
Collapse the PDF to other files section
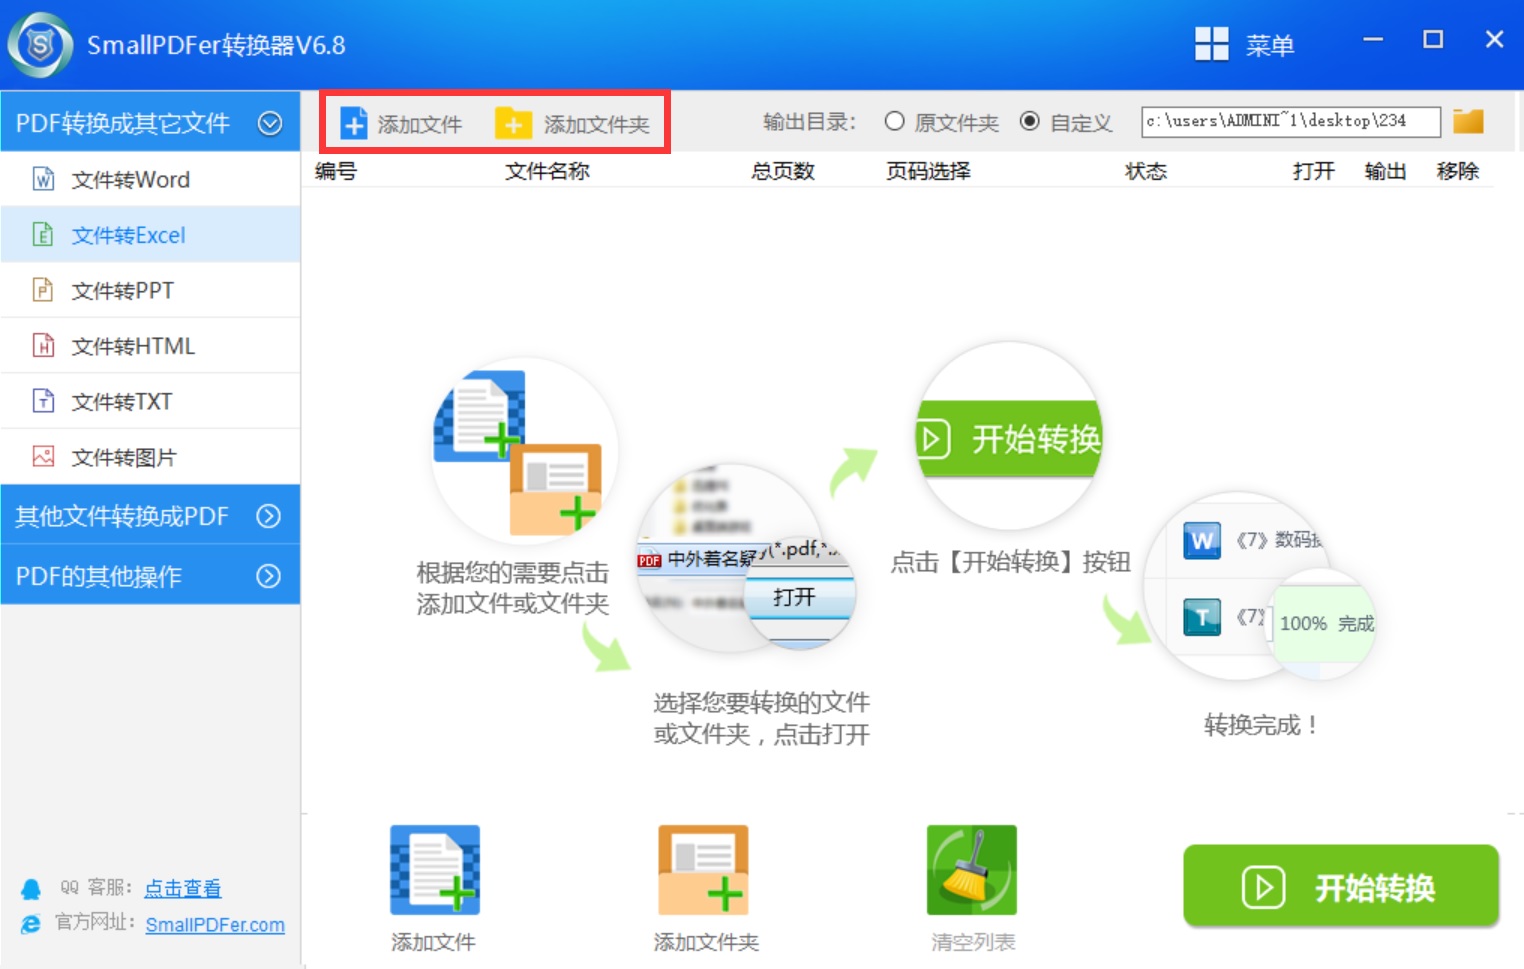click(269, 123)
